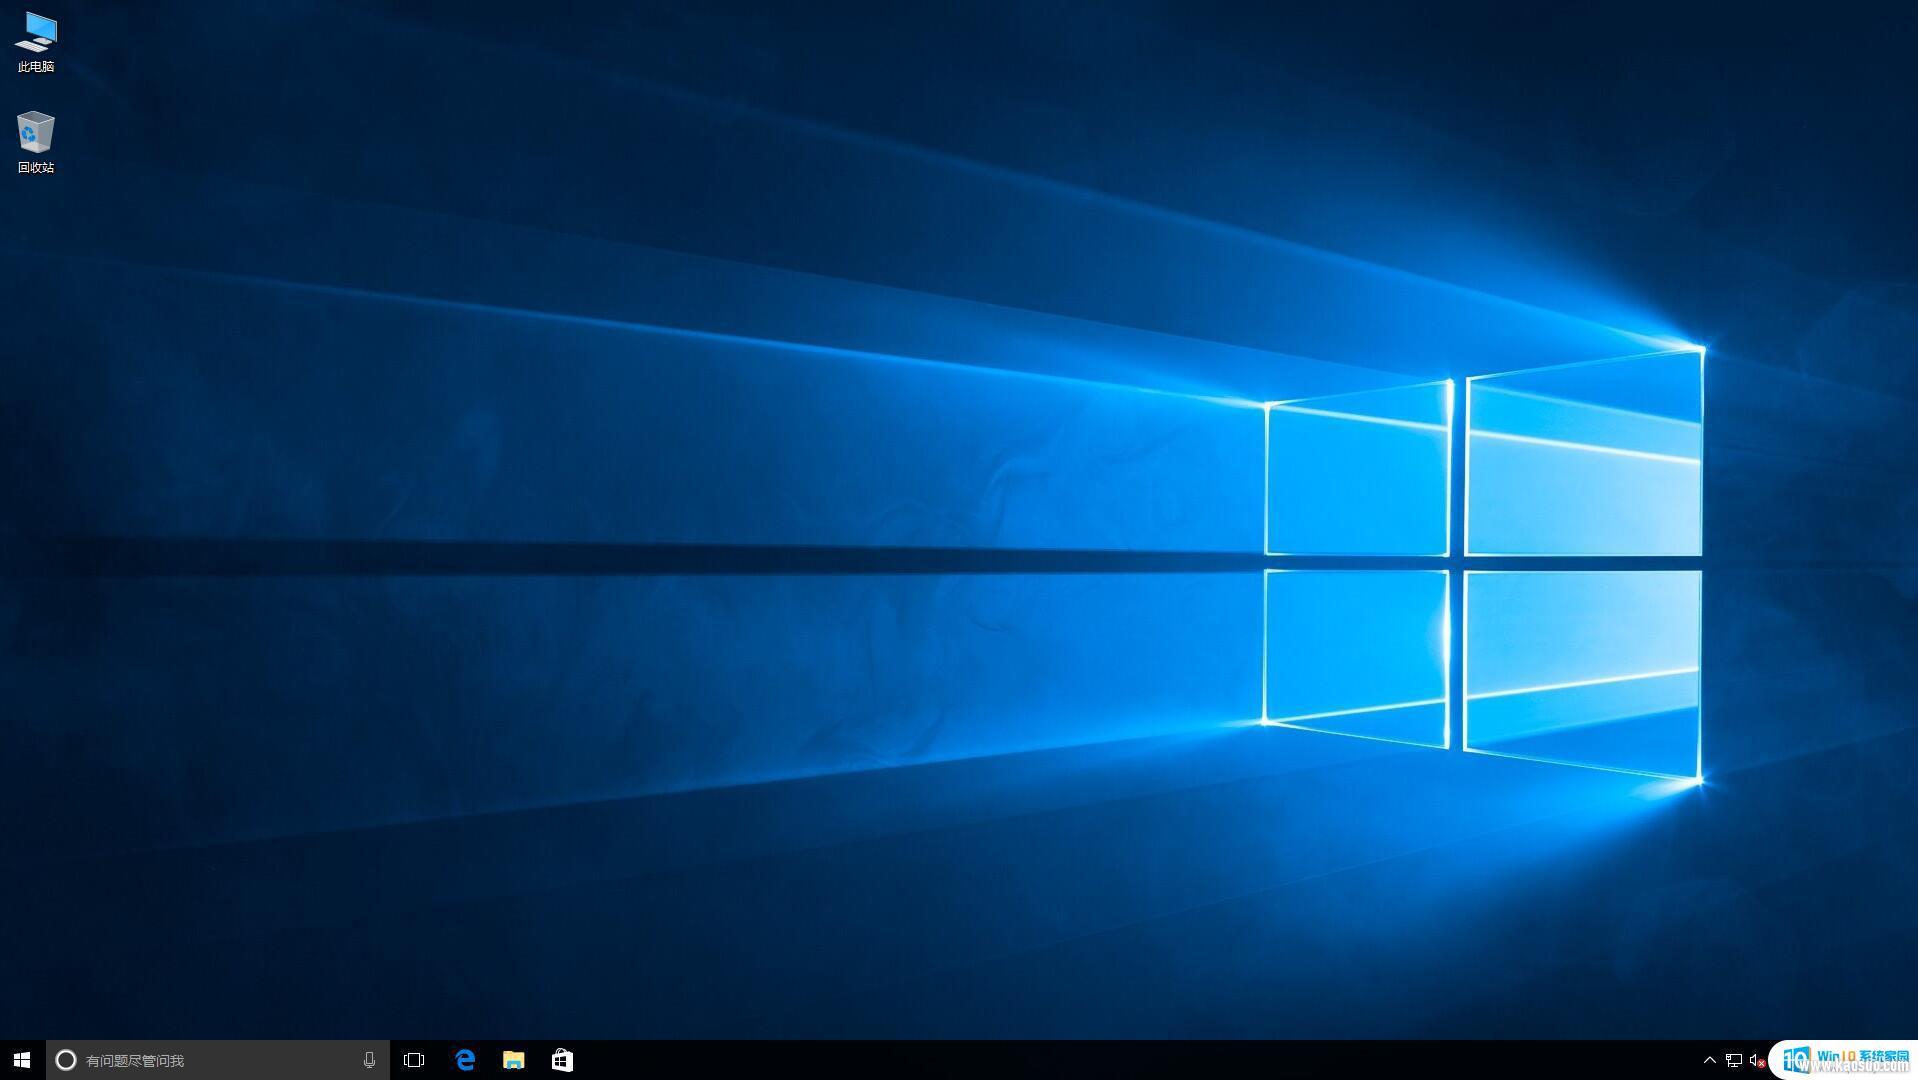This screenshot has width=1918, height=1080.
Task: Show hidden system tray icons
Action: [x=1709, y=1060]
